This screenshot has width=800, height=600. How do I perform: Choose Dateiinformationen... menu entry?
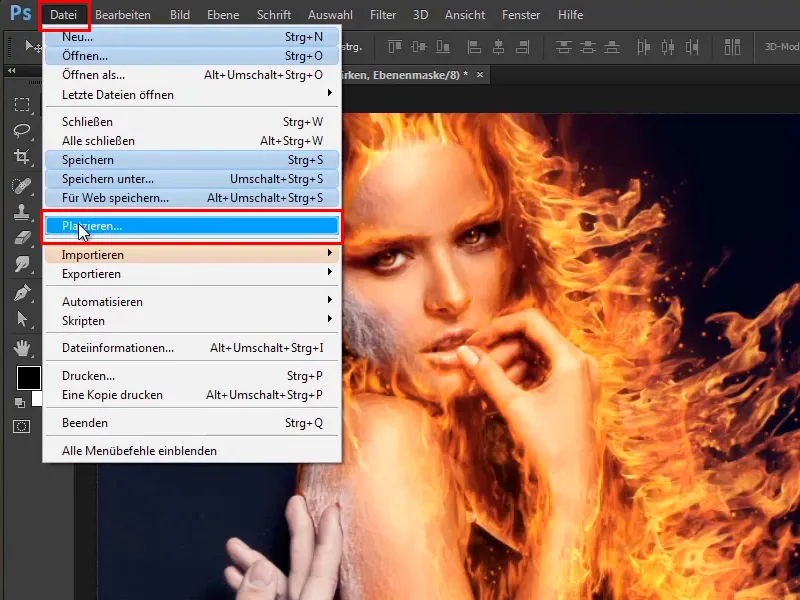pyautogui.click(x=192, y=348)
